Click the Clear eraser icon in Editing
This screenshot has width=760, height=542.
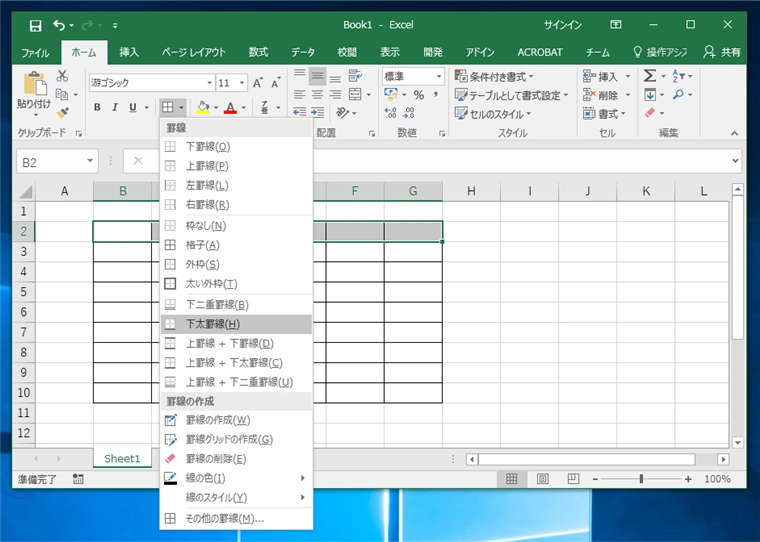(650, 113)
